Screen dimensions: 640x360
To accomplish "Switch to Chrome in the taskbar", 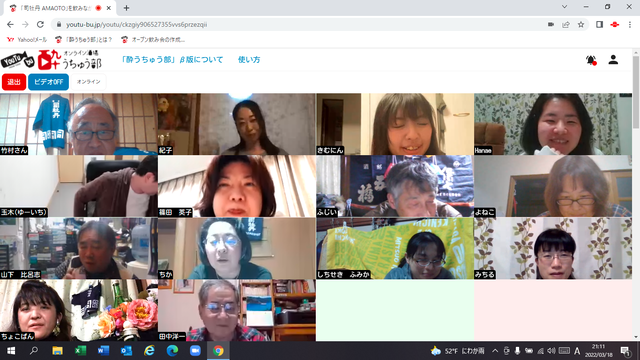I will 218,351.
